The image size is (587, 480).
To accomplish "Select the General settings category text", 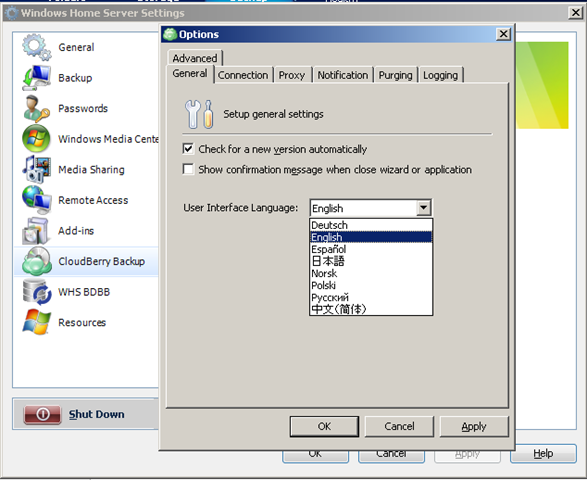I will point(76,47).
